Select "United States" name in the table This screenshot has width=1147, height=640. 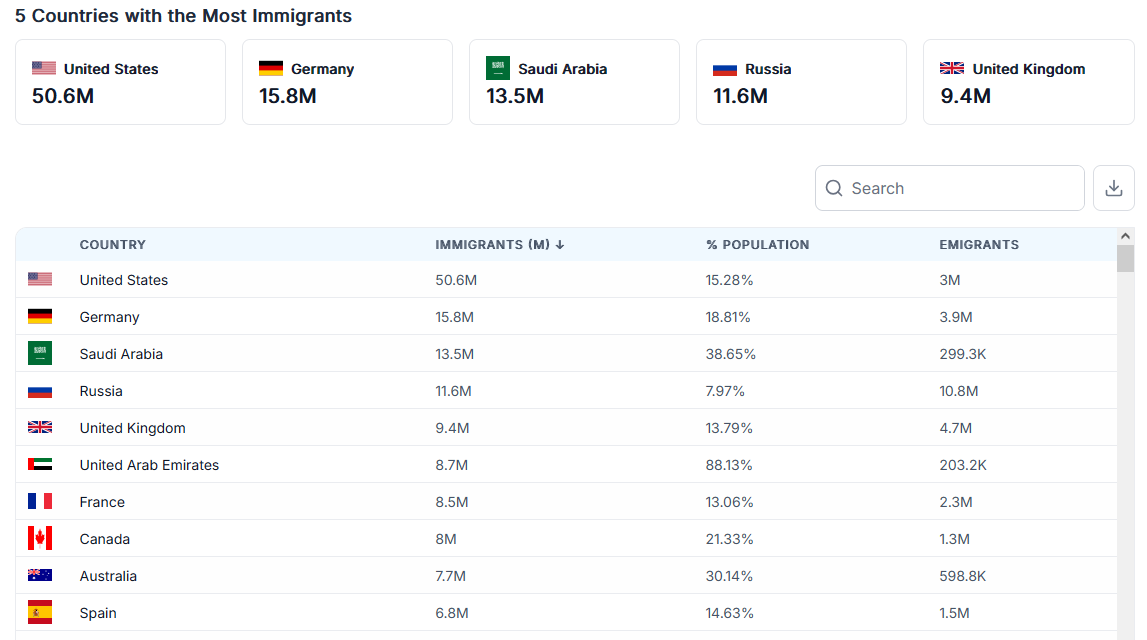click(124, 280)
